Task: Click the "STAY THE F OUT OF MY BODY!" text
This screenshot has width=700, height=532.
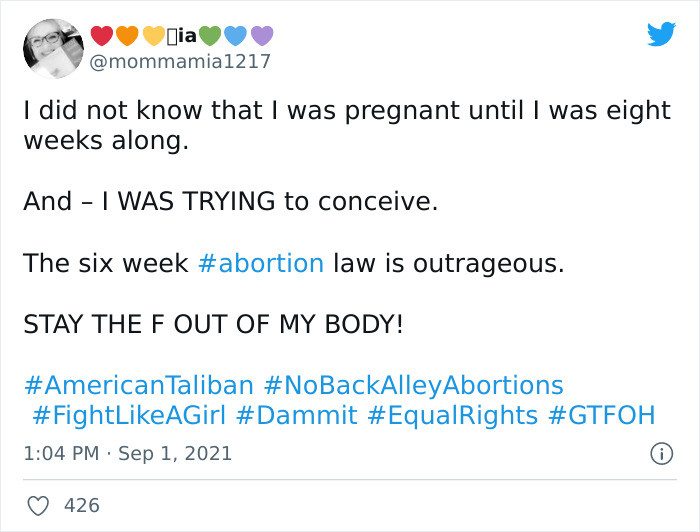Action: [212, 325]
